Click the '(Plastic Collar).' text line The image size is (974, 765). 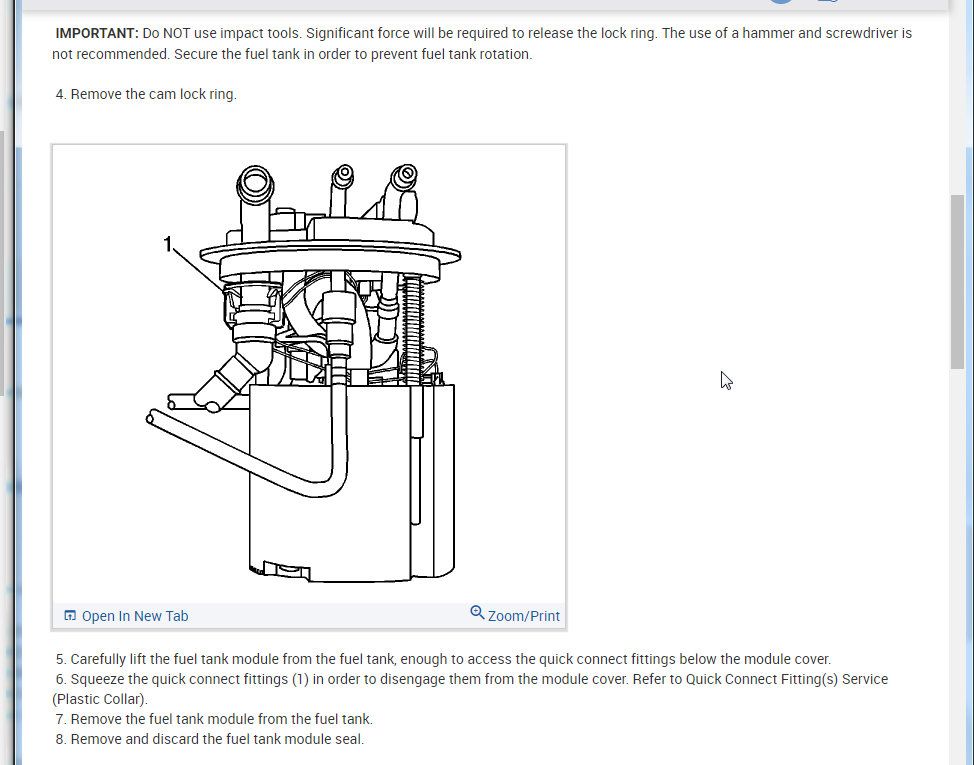(x=100, y=699)
